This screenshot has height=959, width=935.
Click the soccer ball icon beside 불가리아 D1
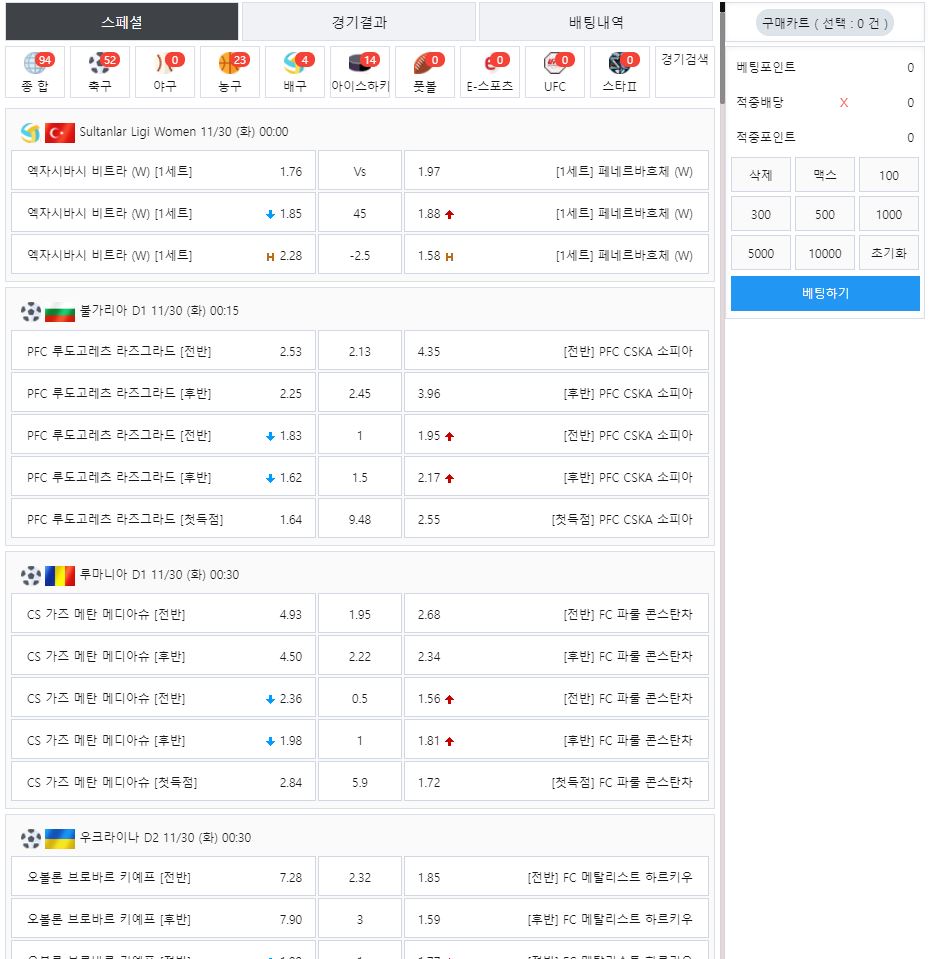pos(31,311)
